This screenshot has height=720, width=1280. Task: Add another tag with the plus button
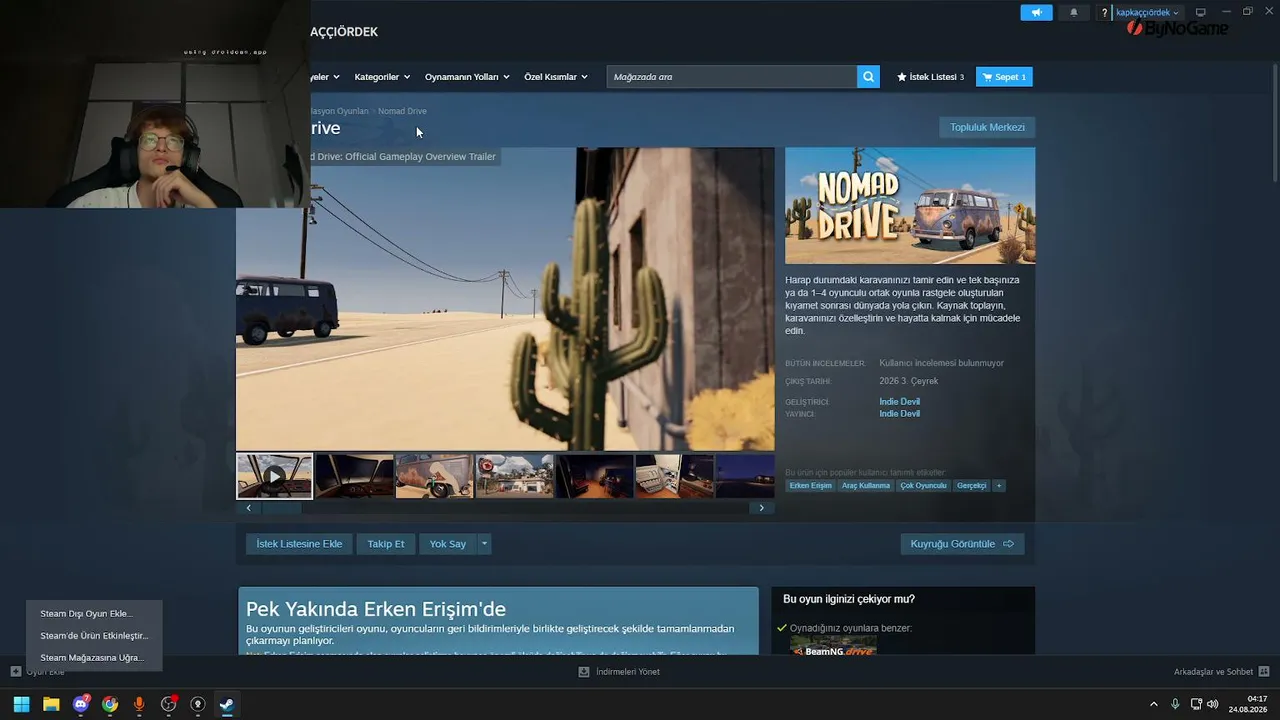pyautogui.click(x=998, y=486)
